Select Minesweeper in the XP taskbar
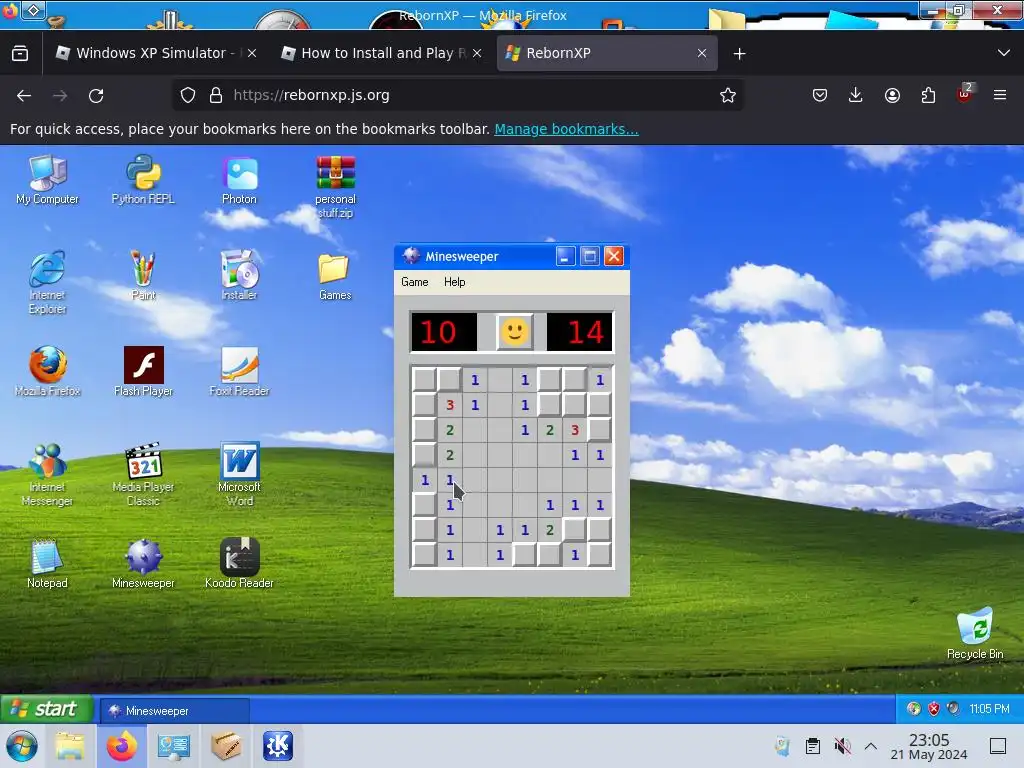1024x768 pixels. click(174, 711)
